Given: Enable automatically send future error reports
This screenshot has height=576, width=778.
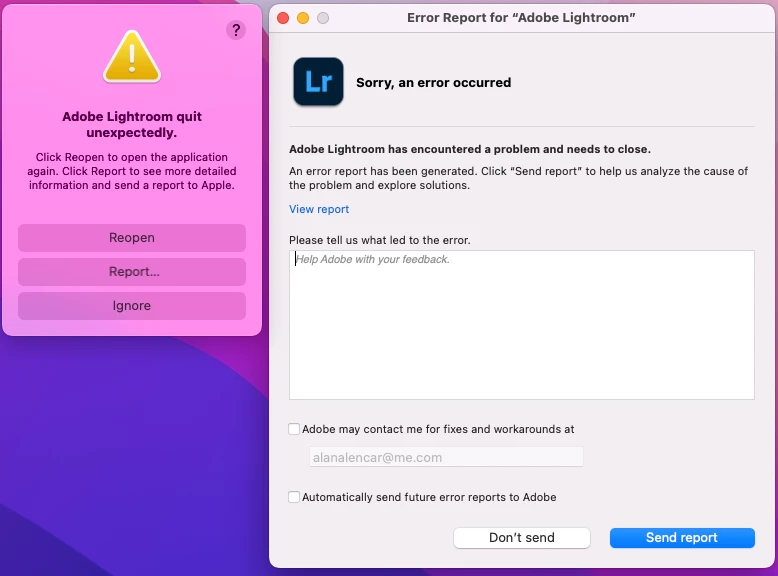Looking at the screenshot, I should pos(294,497).
